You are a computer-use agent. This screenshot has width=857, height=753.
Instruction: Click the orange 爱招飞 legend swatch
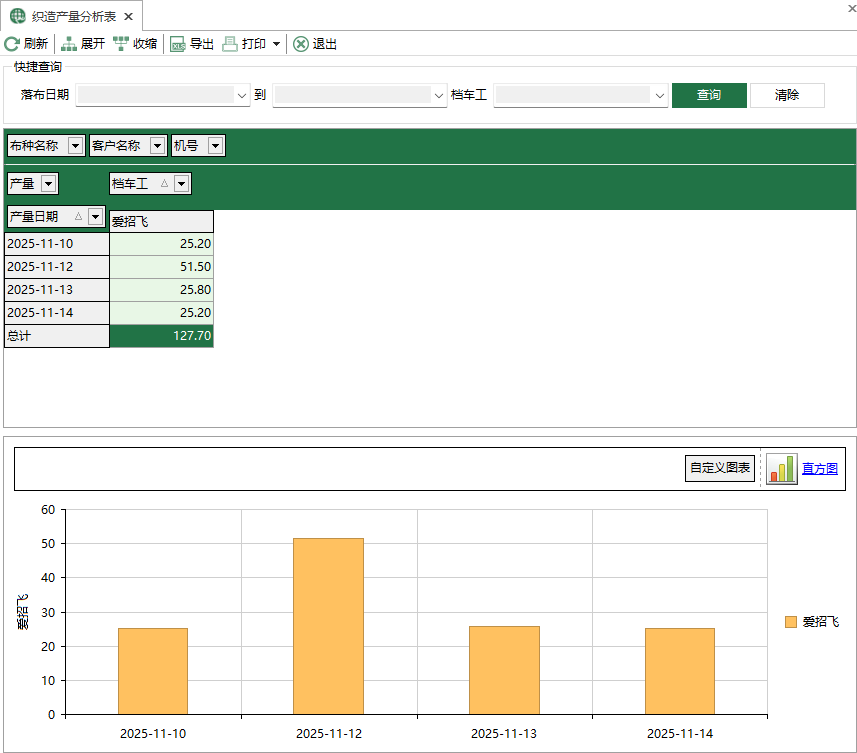(791, 622)
